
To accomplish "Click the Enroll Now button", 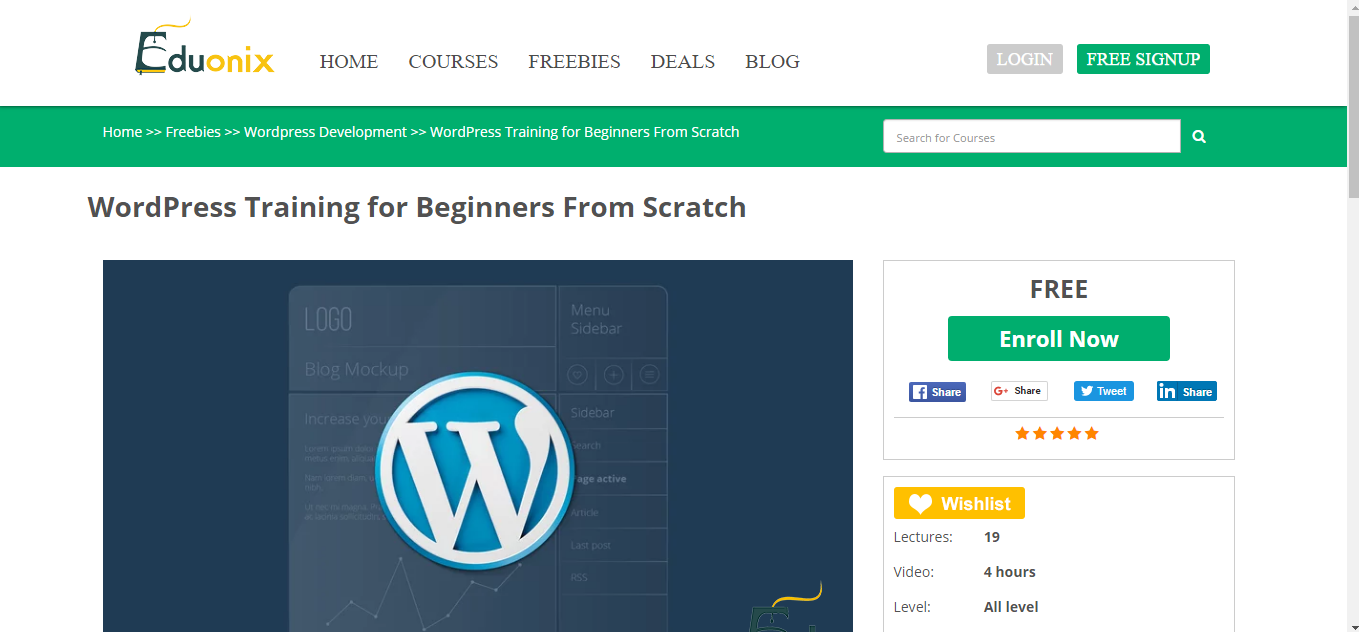I will tap(1059, 339).
